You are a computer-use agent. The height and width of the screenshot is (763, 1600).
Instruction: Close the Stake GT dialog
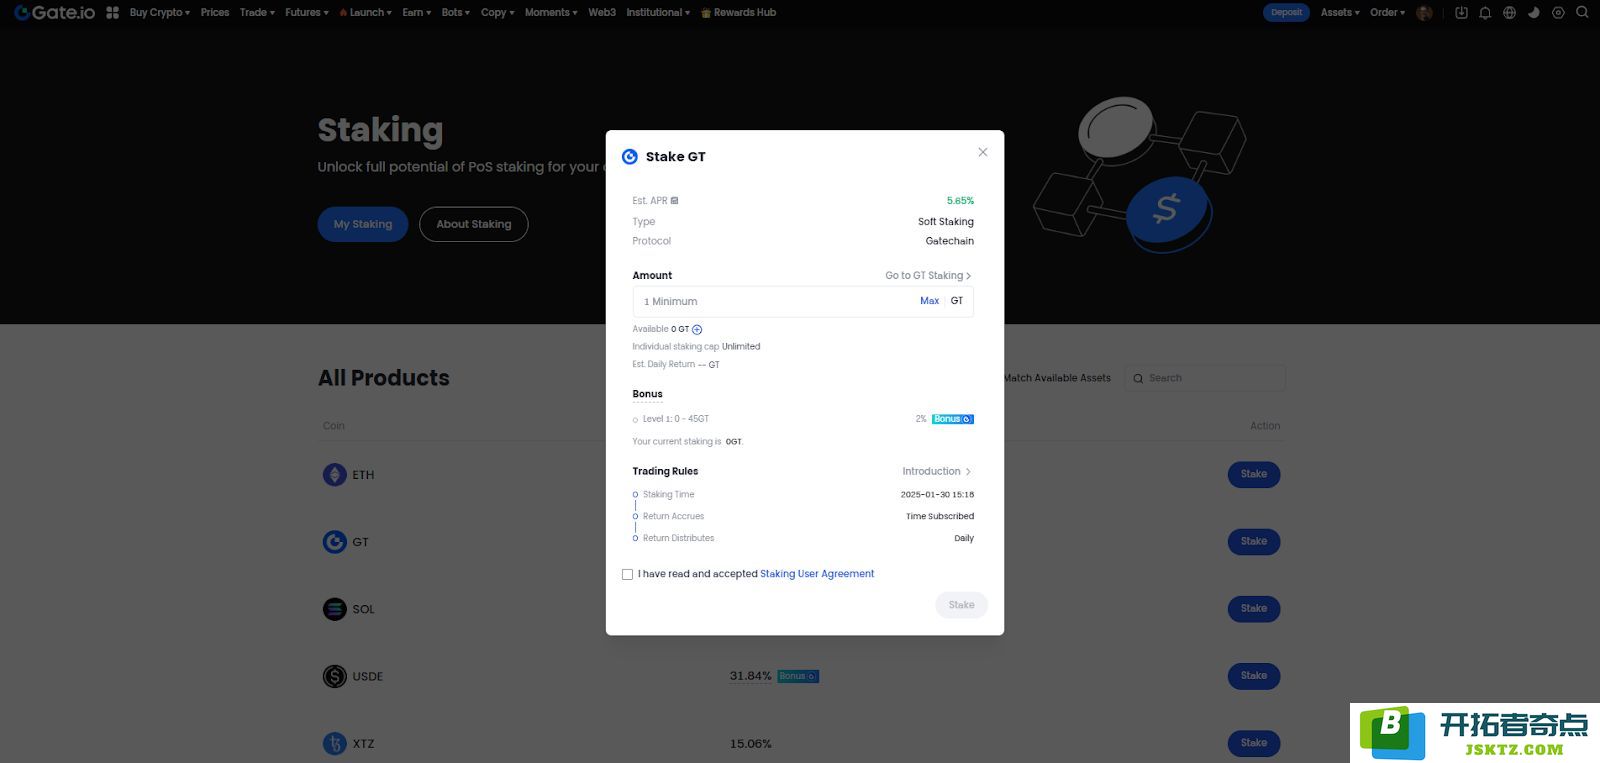pos(983,152)
